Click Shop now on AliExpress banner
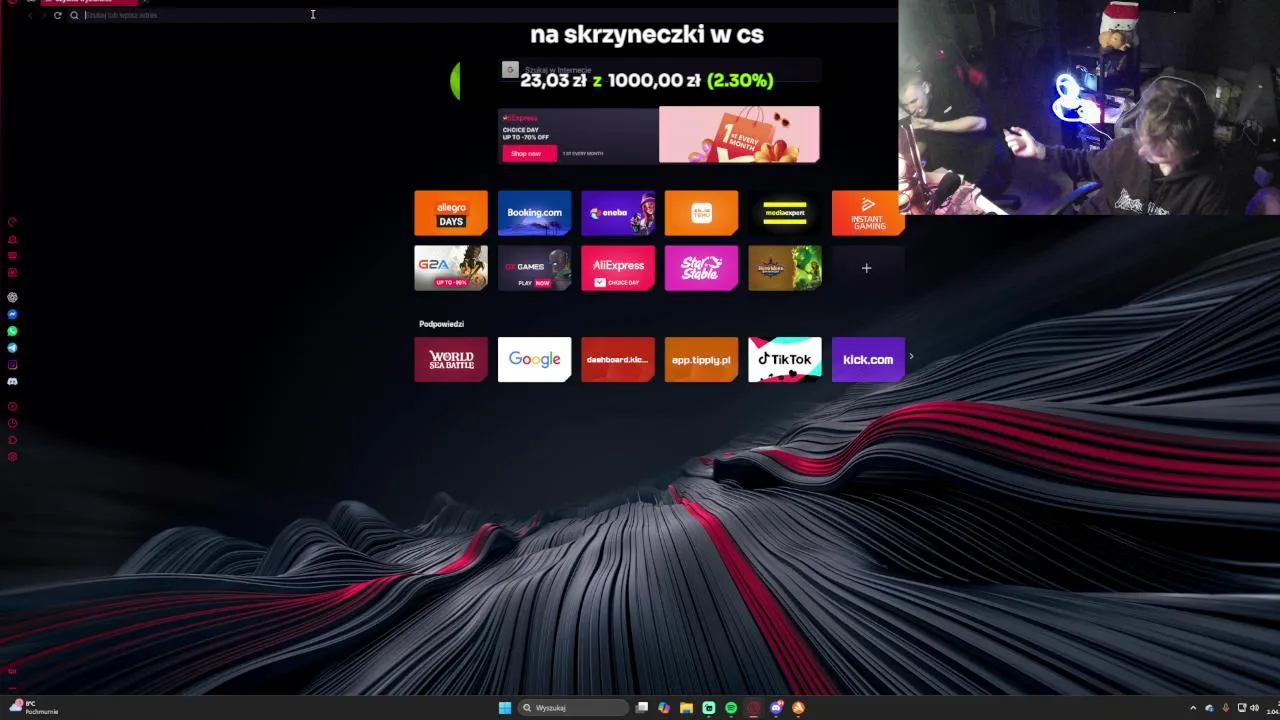Screen dimensions: 1280x720 pyautogui.click(x=528, y=153)
